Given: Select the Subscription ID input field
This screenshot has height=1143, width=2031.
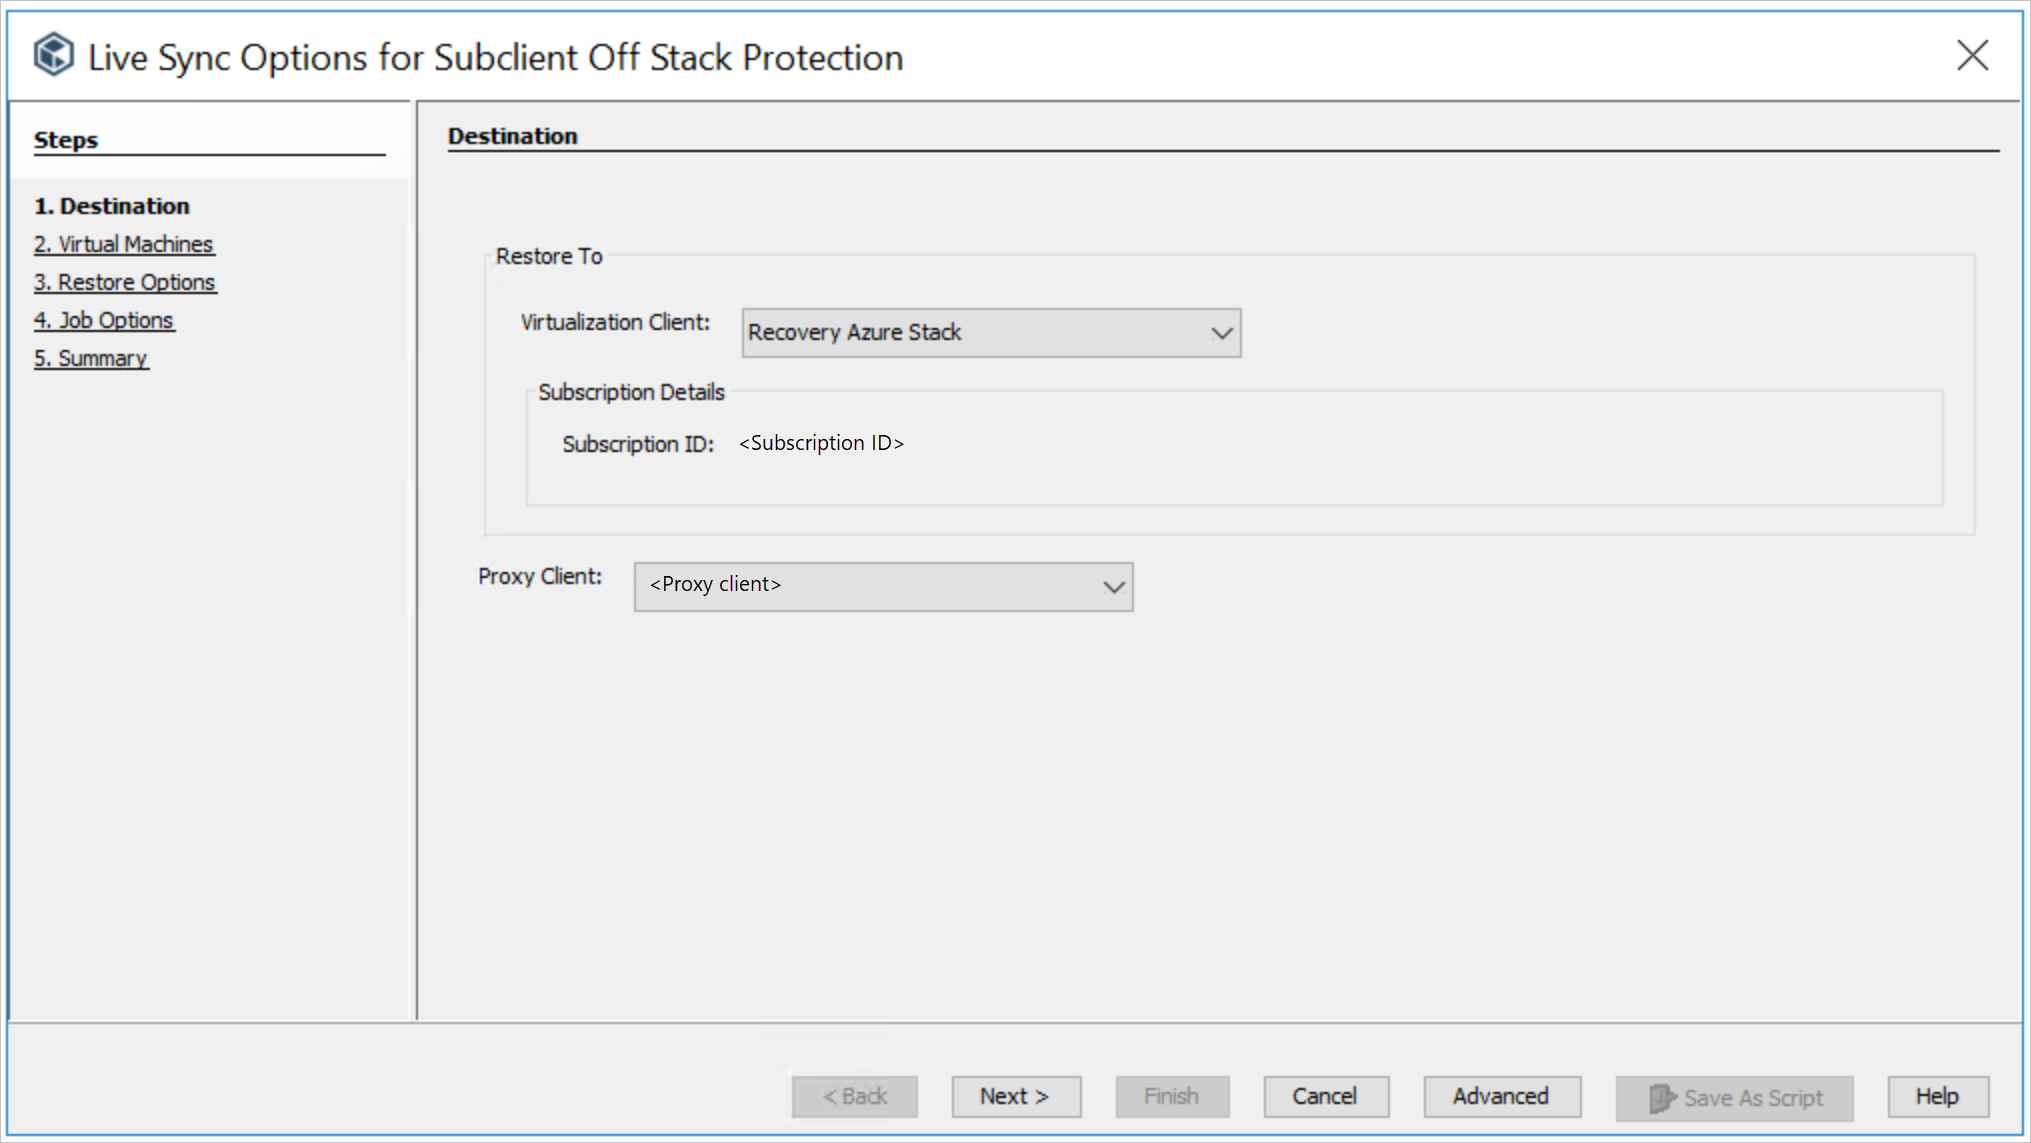Looking at the screenshot, I should (822, 442).
